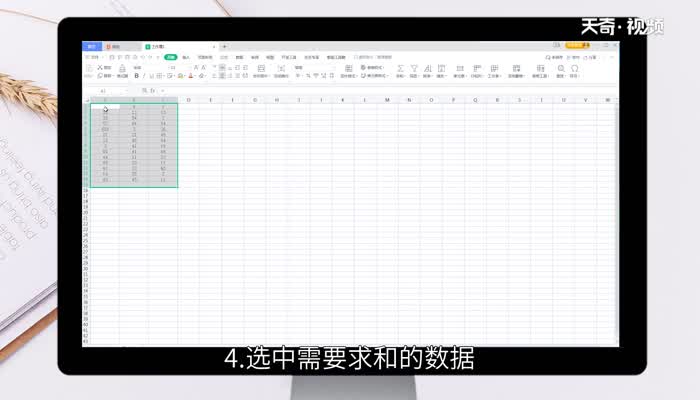Click the Fill (填充) icon
This screenshot has height=400, width=700.
442,68
